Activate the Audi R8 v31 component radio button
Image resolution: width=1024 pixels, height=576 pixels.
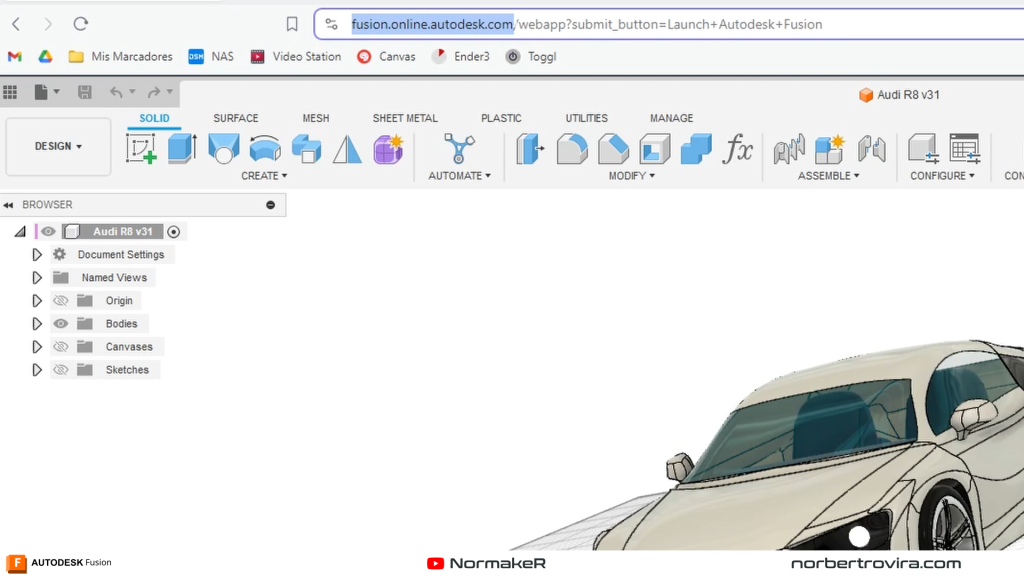pos(174,232)
